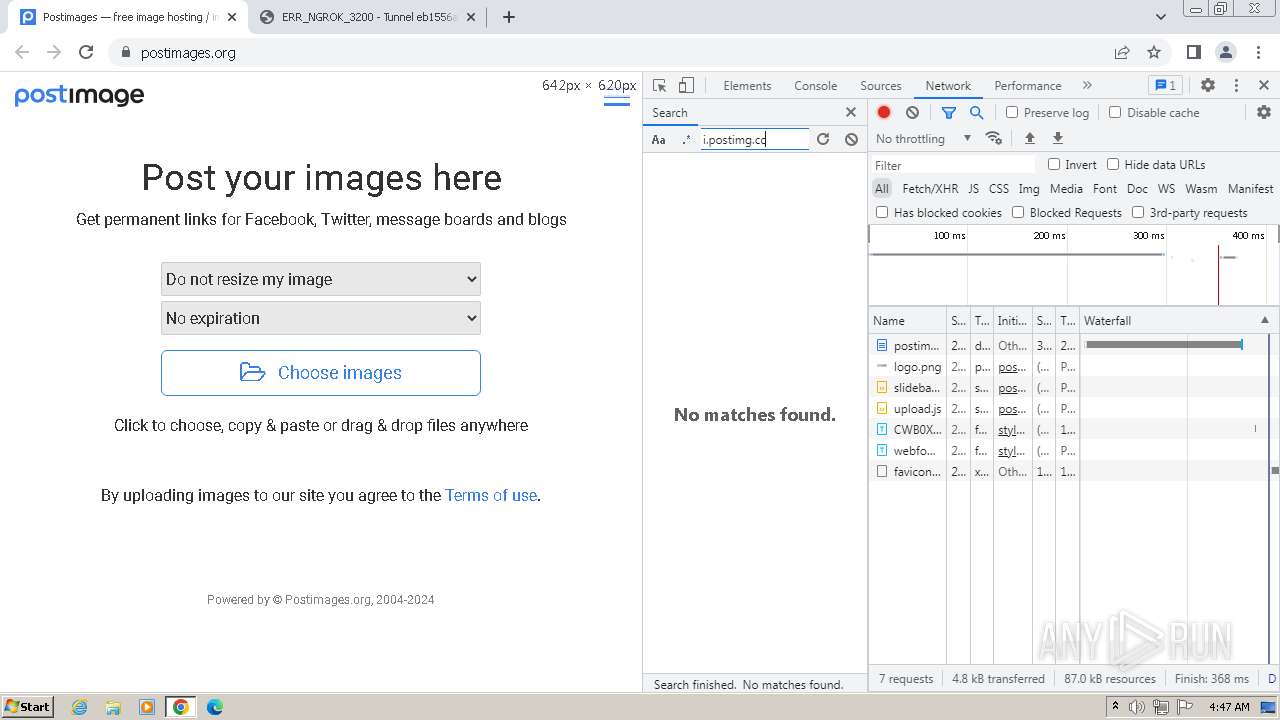Open the No expiration dropdown
The height and width of the screenshot is (720, 1280).
point(321,318)
